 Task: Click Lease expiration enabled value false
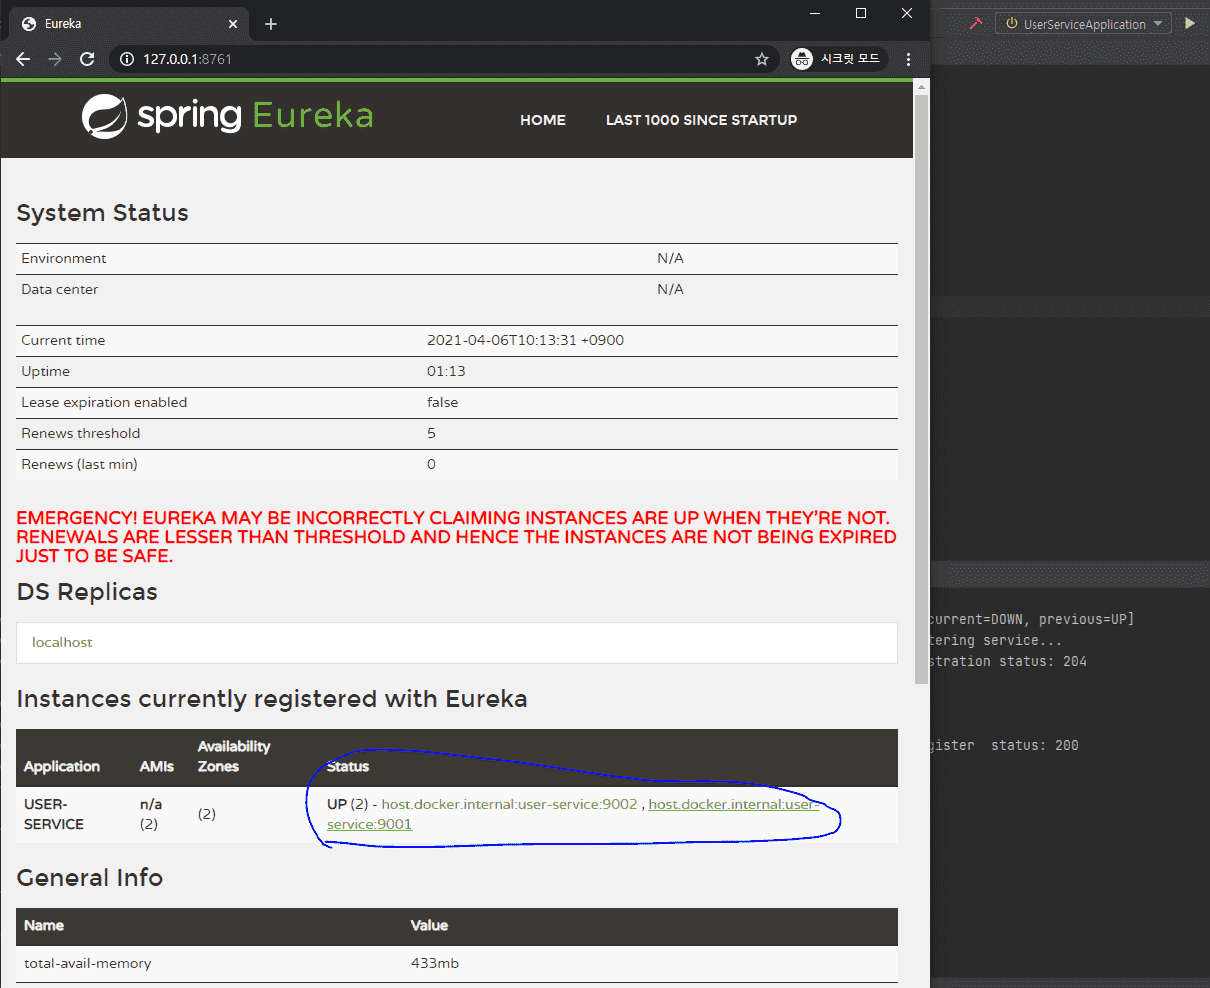[442, 402]
